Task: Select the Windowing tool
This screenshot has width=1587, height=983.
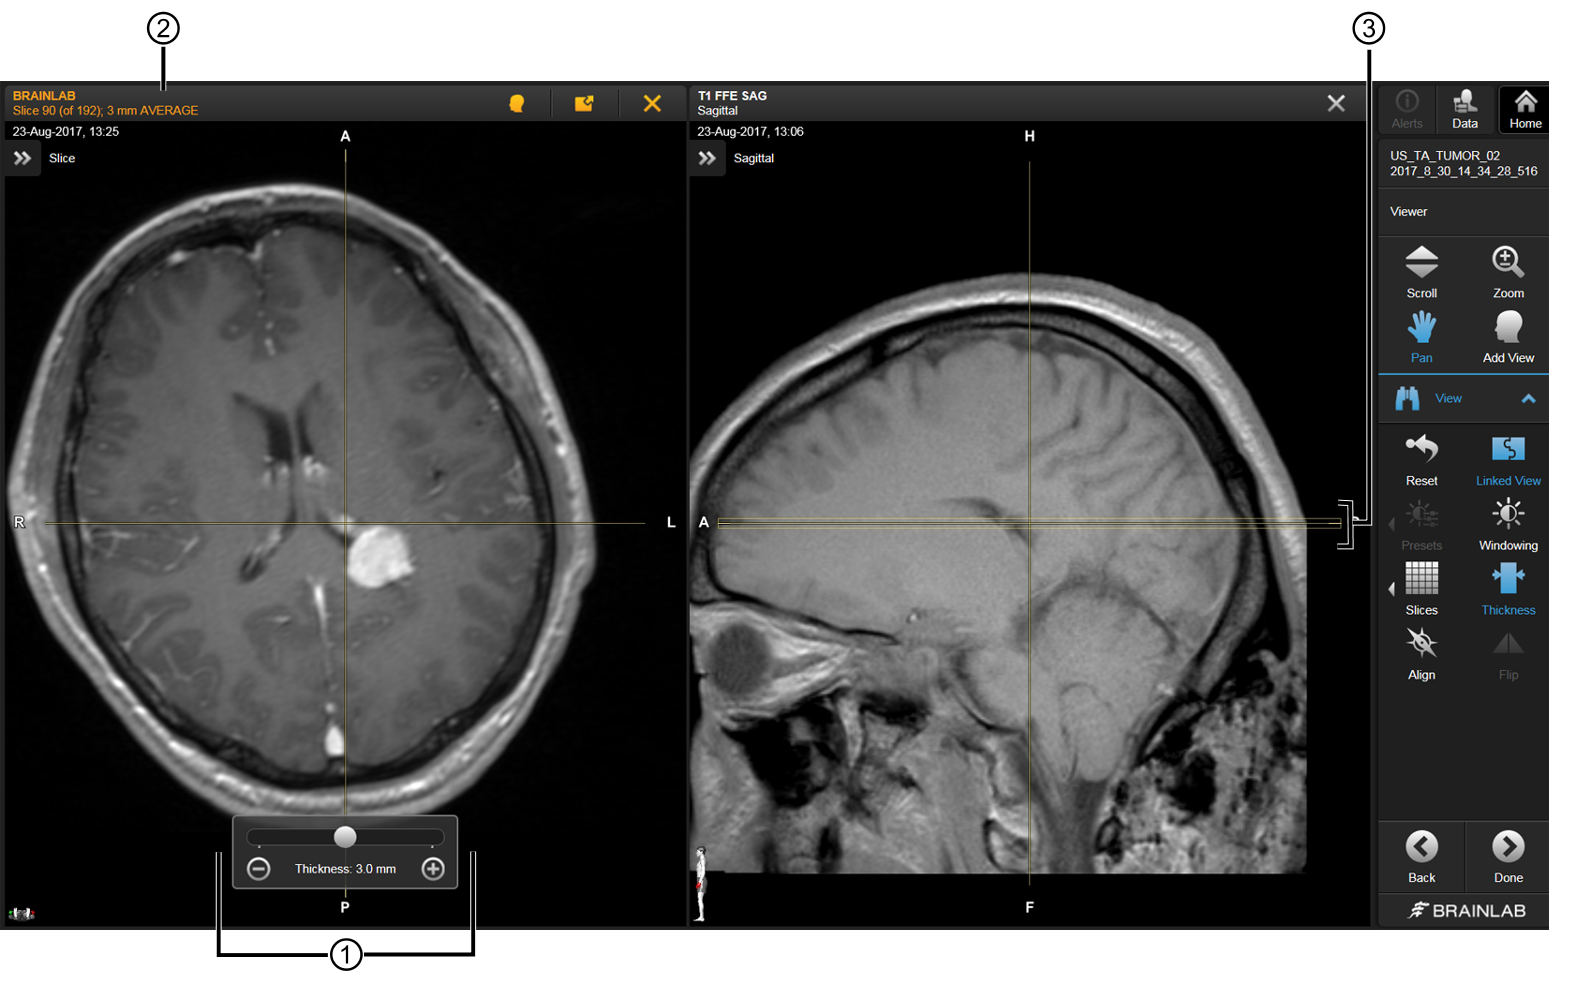Action: click(x=1508, y=525)
